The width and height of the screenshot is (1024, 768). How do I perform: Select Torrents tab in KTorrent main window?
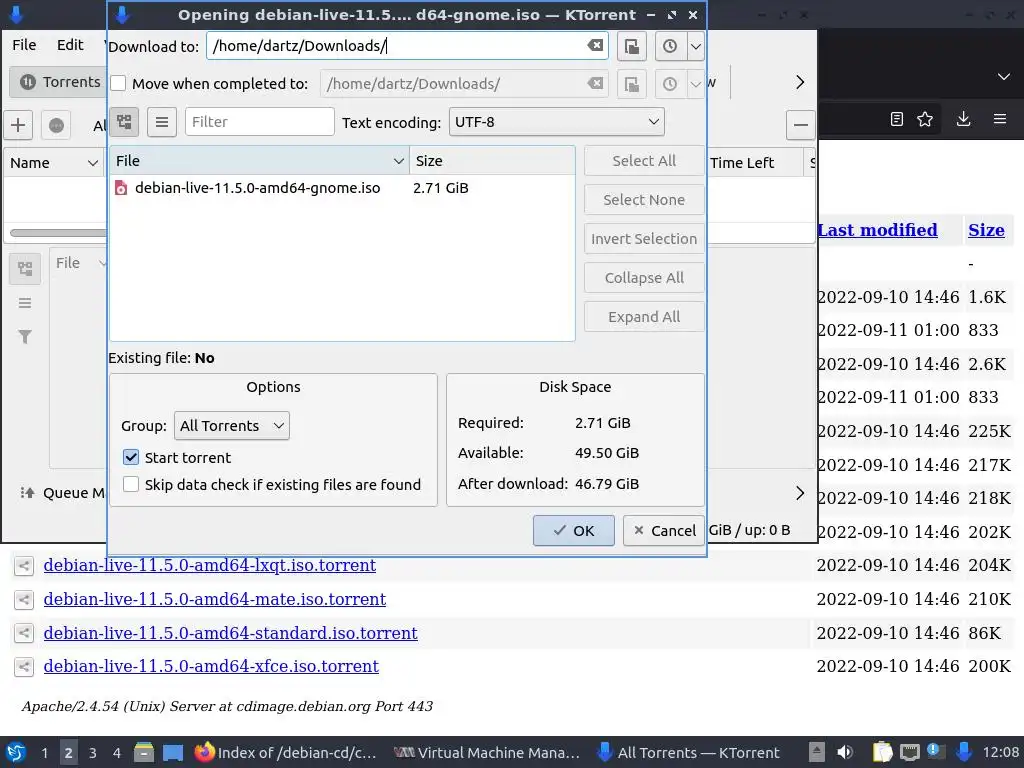(x=59, y=82)
